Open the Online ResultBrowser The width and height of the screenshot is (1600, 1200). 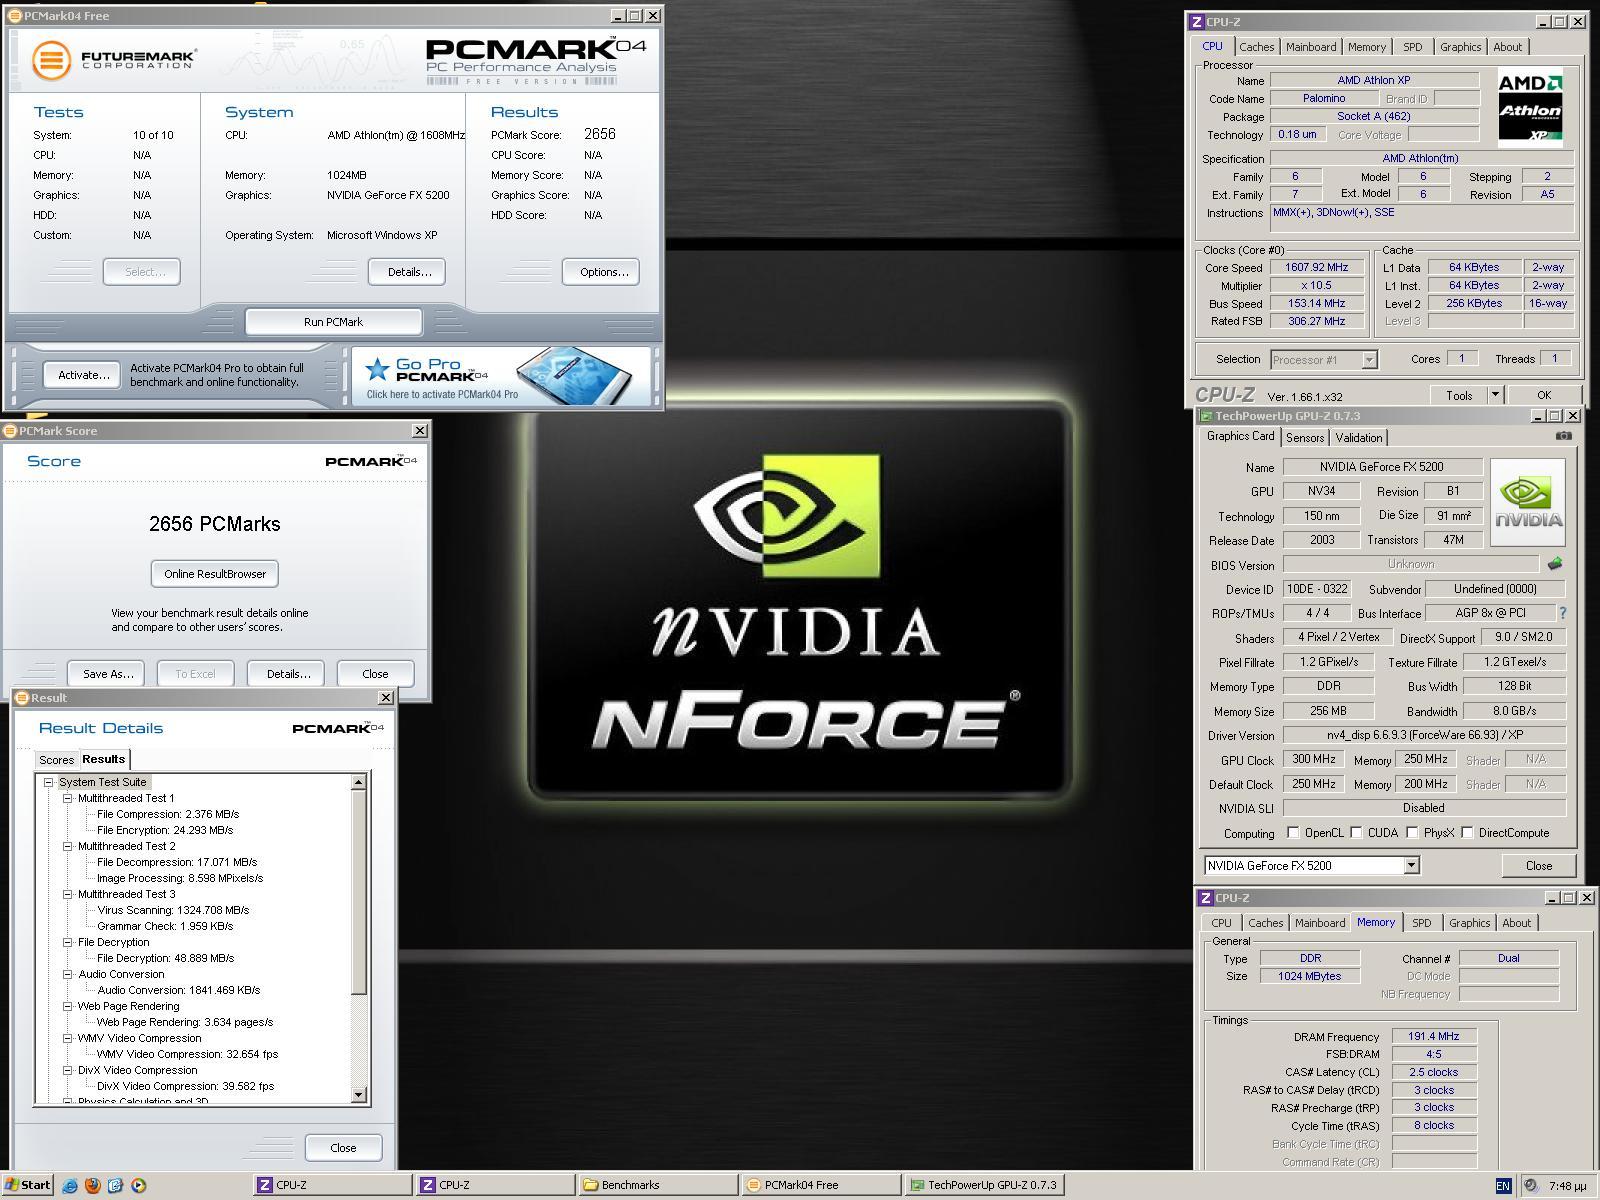click(215, 574)
